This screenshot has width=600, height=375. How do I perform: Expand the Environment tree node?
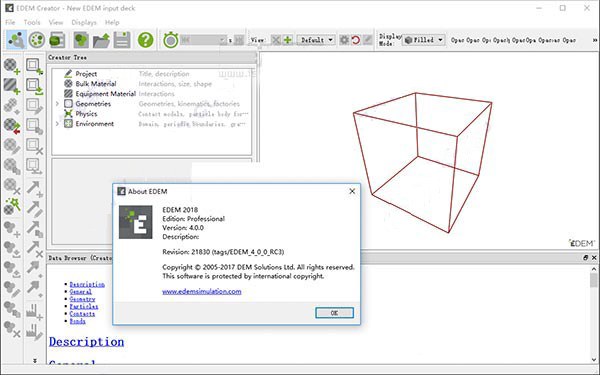click(x=57, y=124)
